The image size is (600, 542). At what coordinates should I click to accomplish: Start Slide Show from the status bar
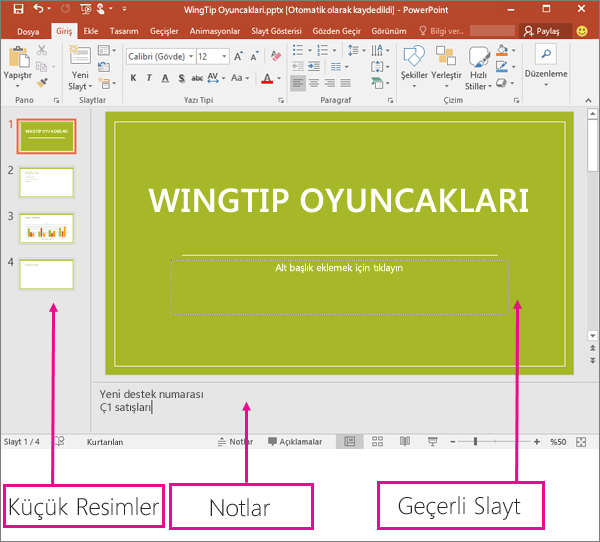pos(432,441)
